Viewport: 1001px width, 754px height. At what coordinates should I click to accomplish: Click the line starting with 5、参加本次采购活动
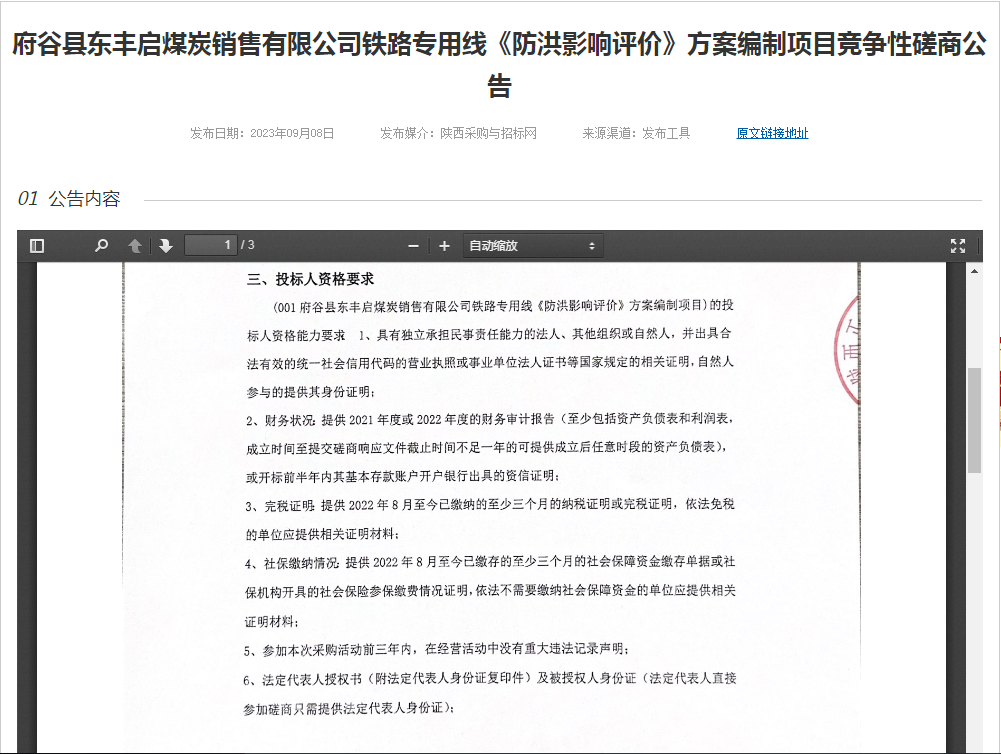coord(436,649)
